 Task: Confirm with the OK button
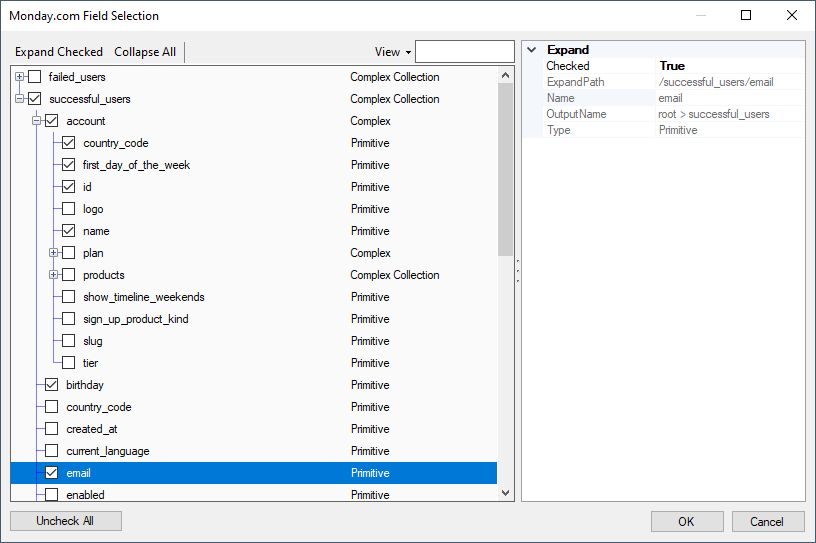click(687, 522)
